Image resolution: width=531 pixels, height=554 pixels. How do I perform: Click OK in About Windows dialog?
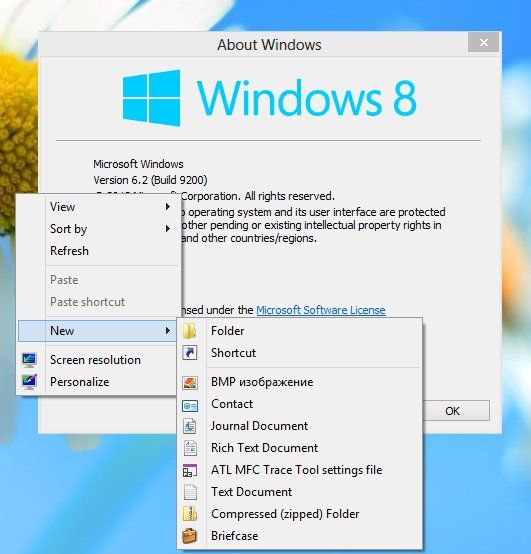tap(456, 411)
